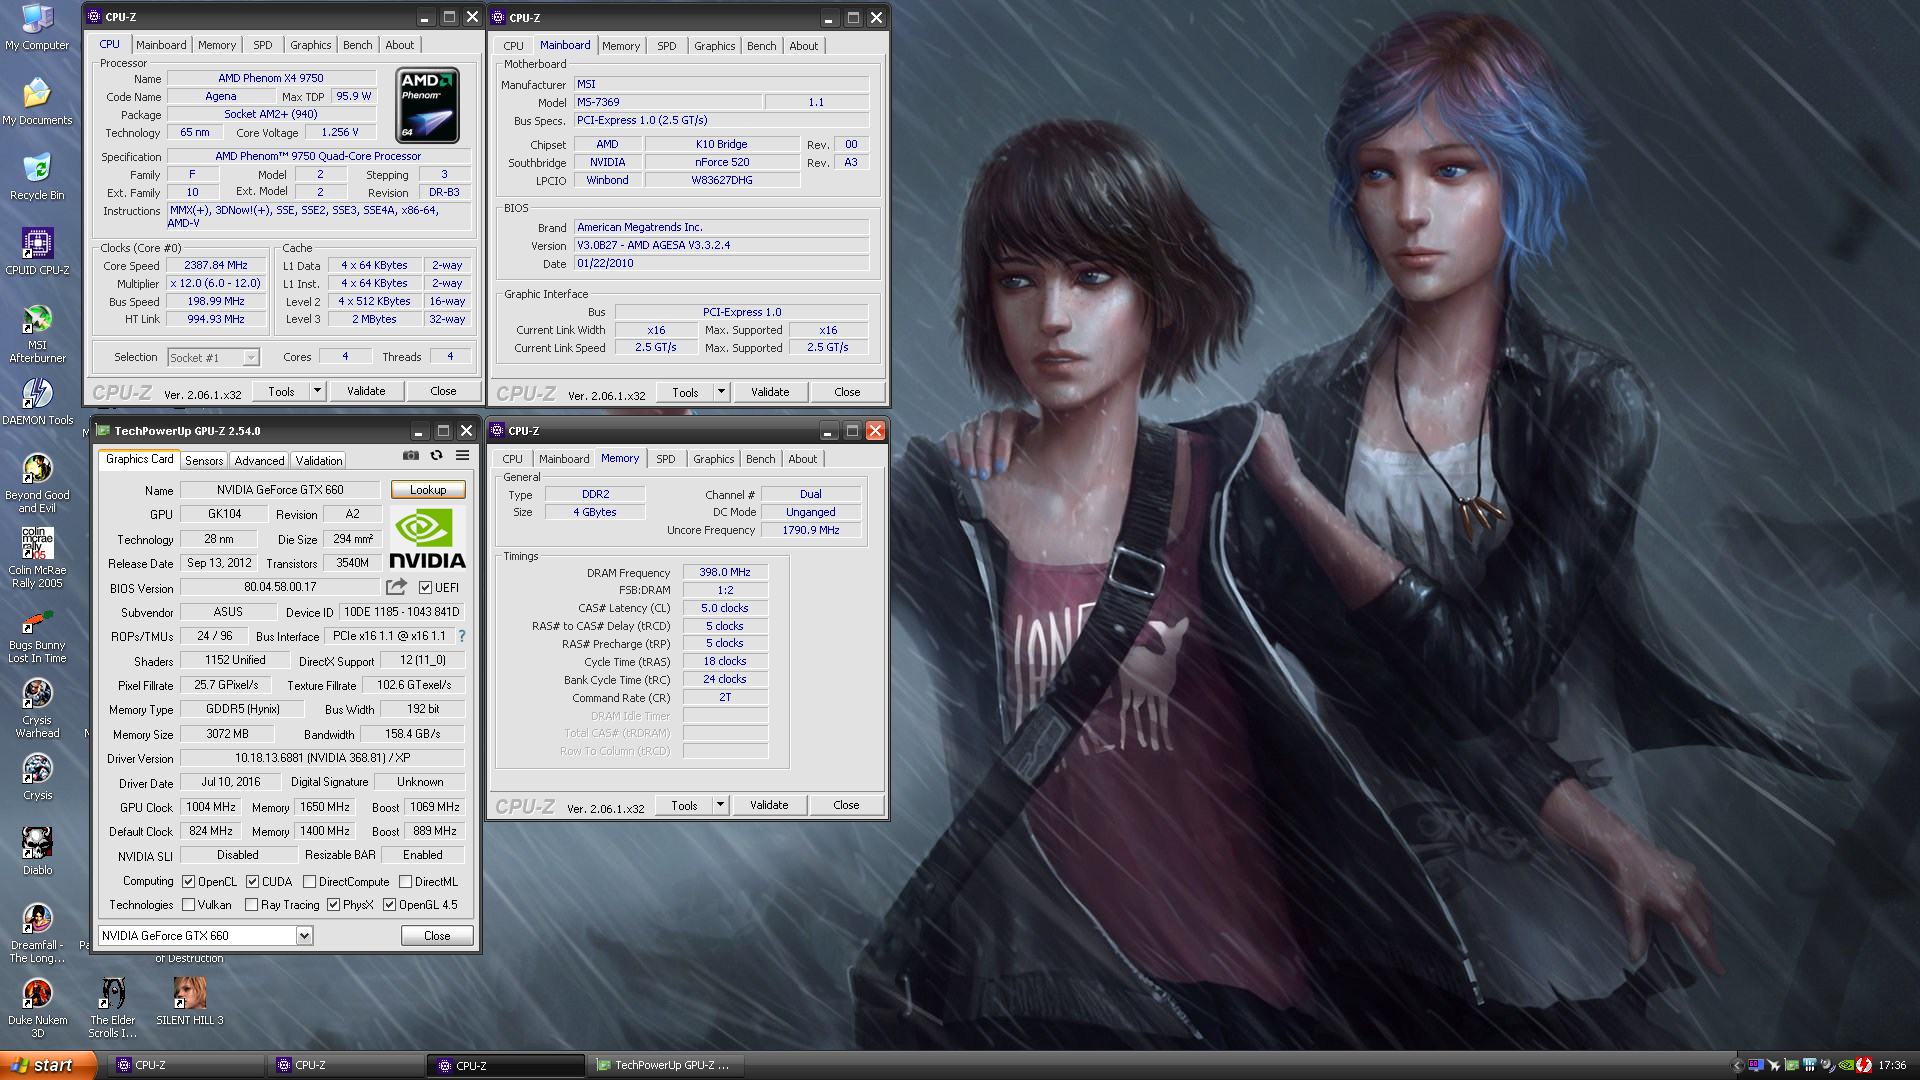The height and width of the screenshot is (1080, 1920).
Task: Open GPU-Z hamburger menu icon
Action: point(462,455)
